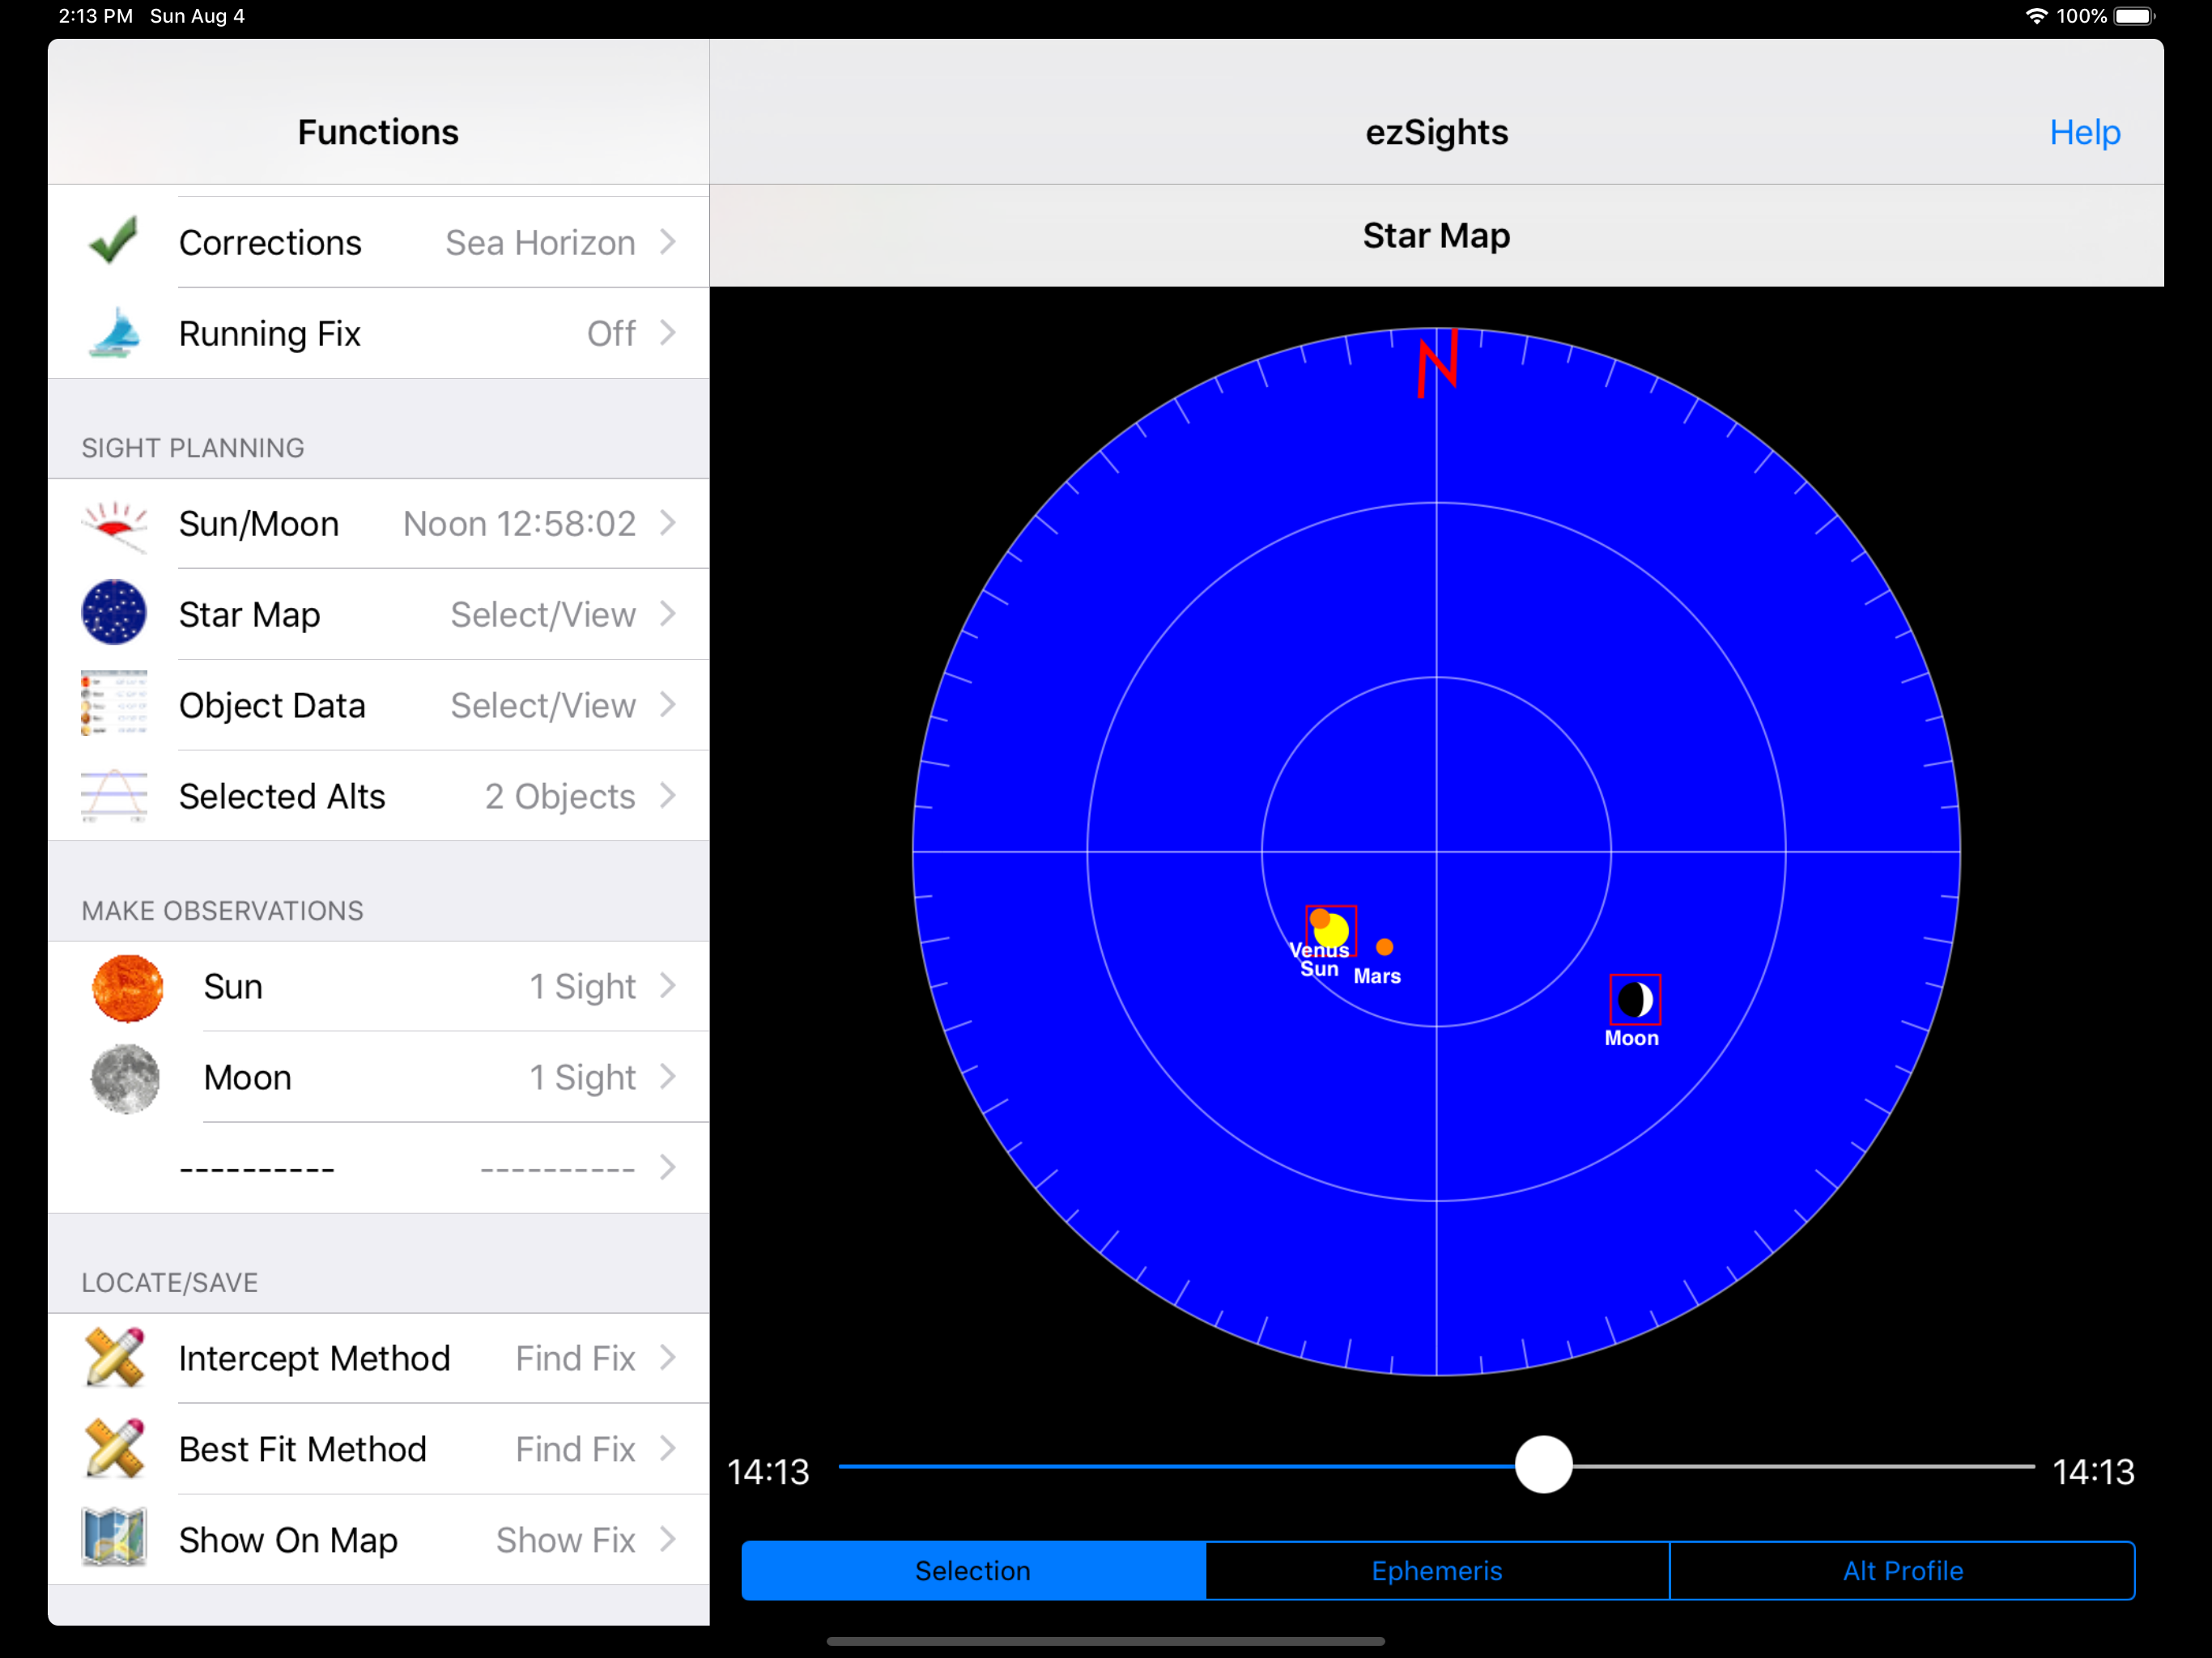
Task: Tap the orange Sun observation icon
Action: (127, 988)
